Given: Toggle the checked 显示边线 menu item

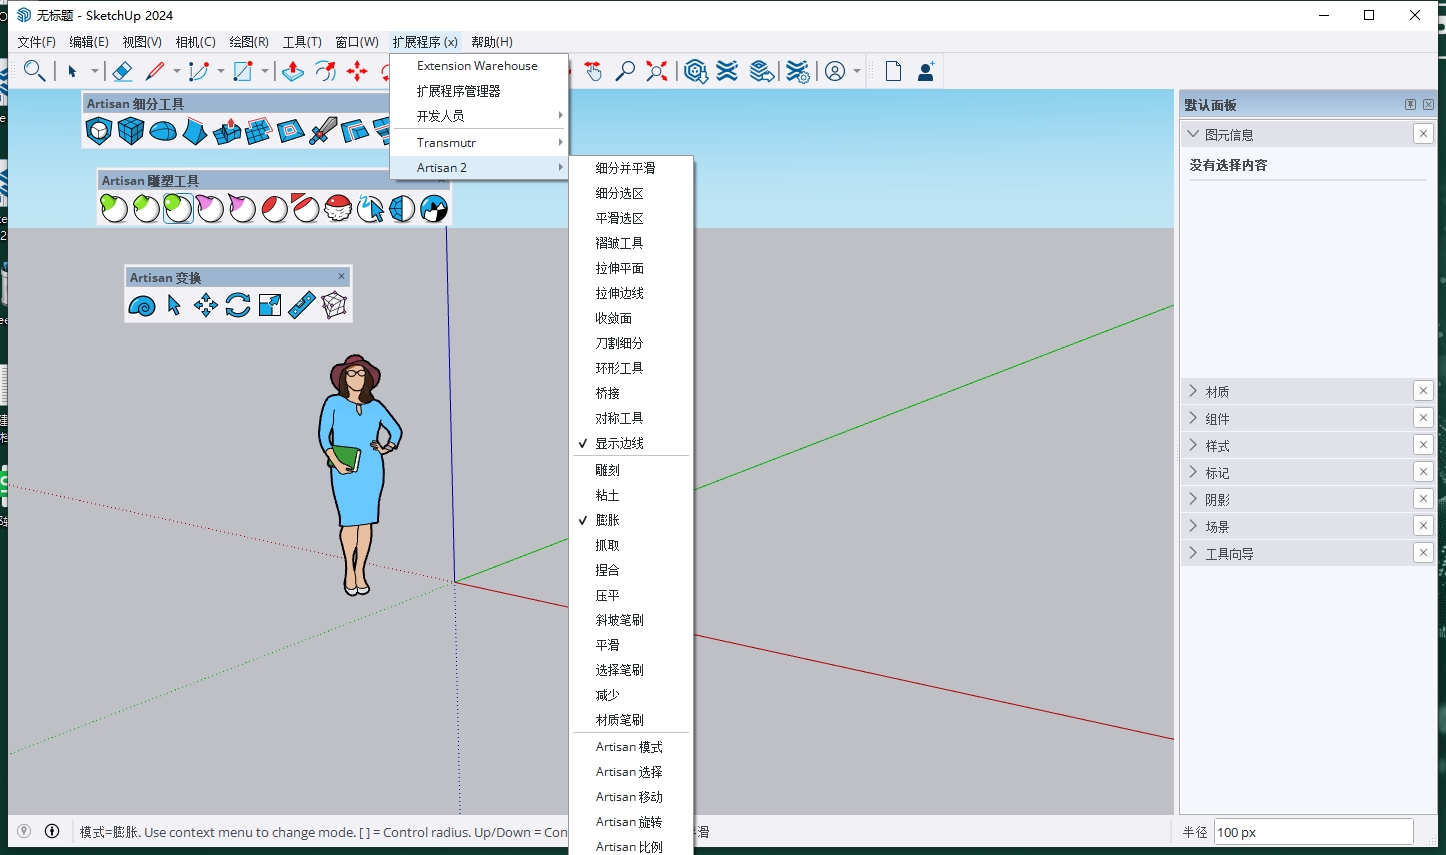Looking at the screenshot, I should click(x=631, y=443).
